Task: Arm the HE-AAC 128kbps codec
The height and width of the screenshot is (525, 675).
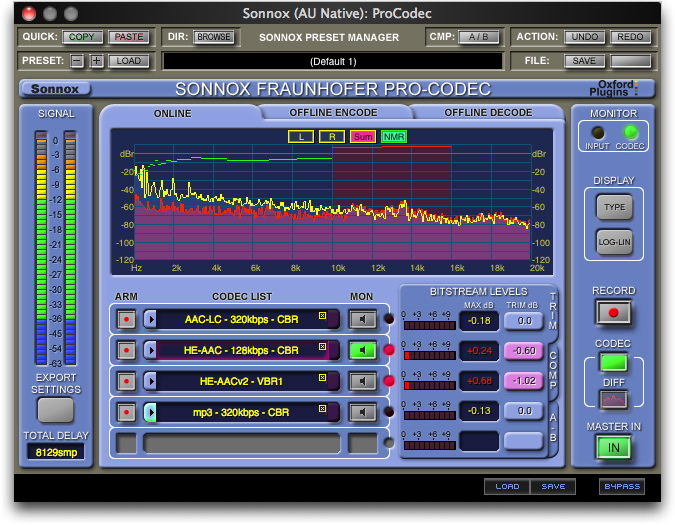Action: [126, 350]
